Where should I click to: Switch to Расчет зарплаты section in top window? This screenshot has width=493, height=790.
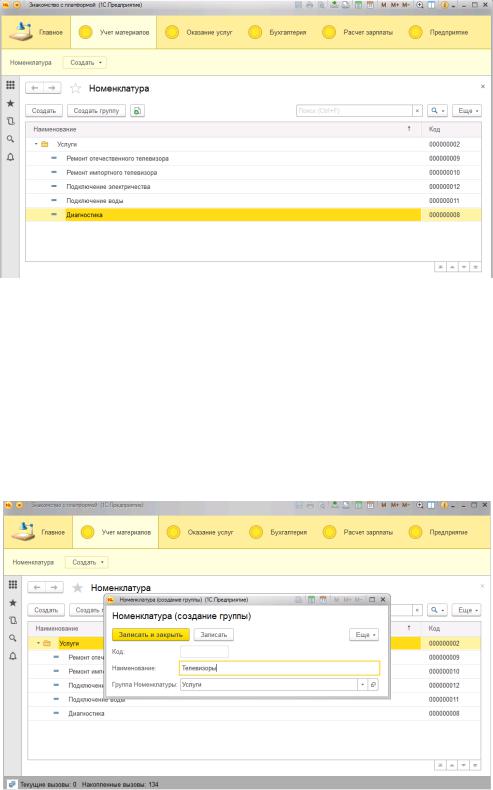click(360, 32)
